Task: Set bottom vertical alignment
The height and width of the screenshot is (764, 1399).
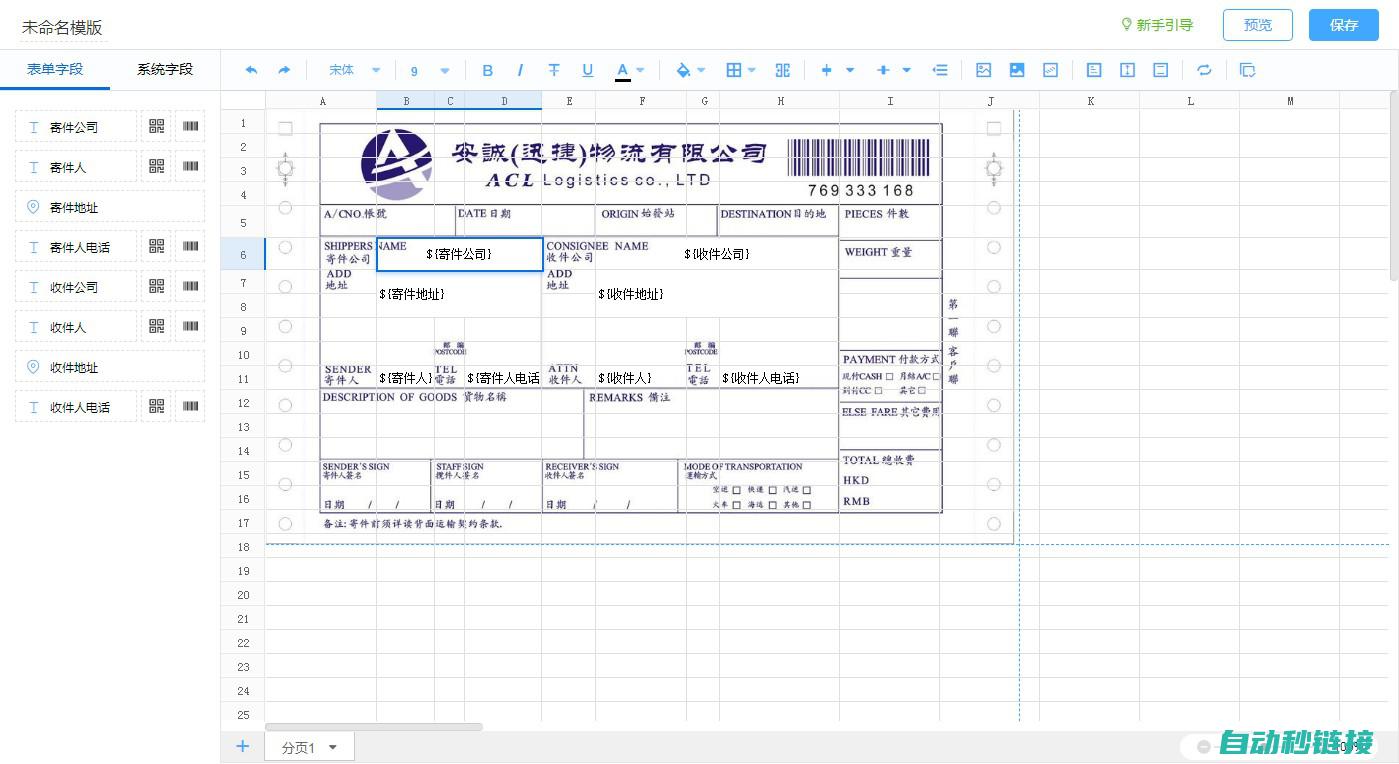Action: pyautogui.click(x=1161, y=70)
